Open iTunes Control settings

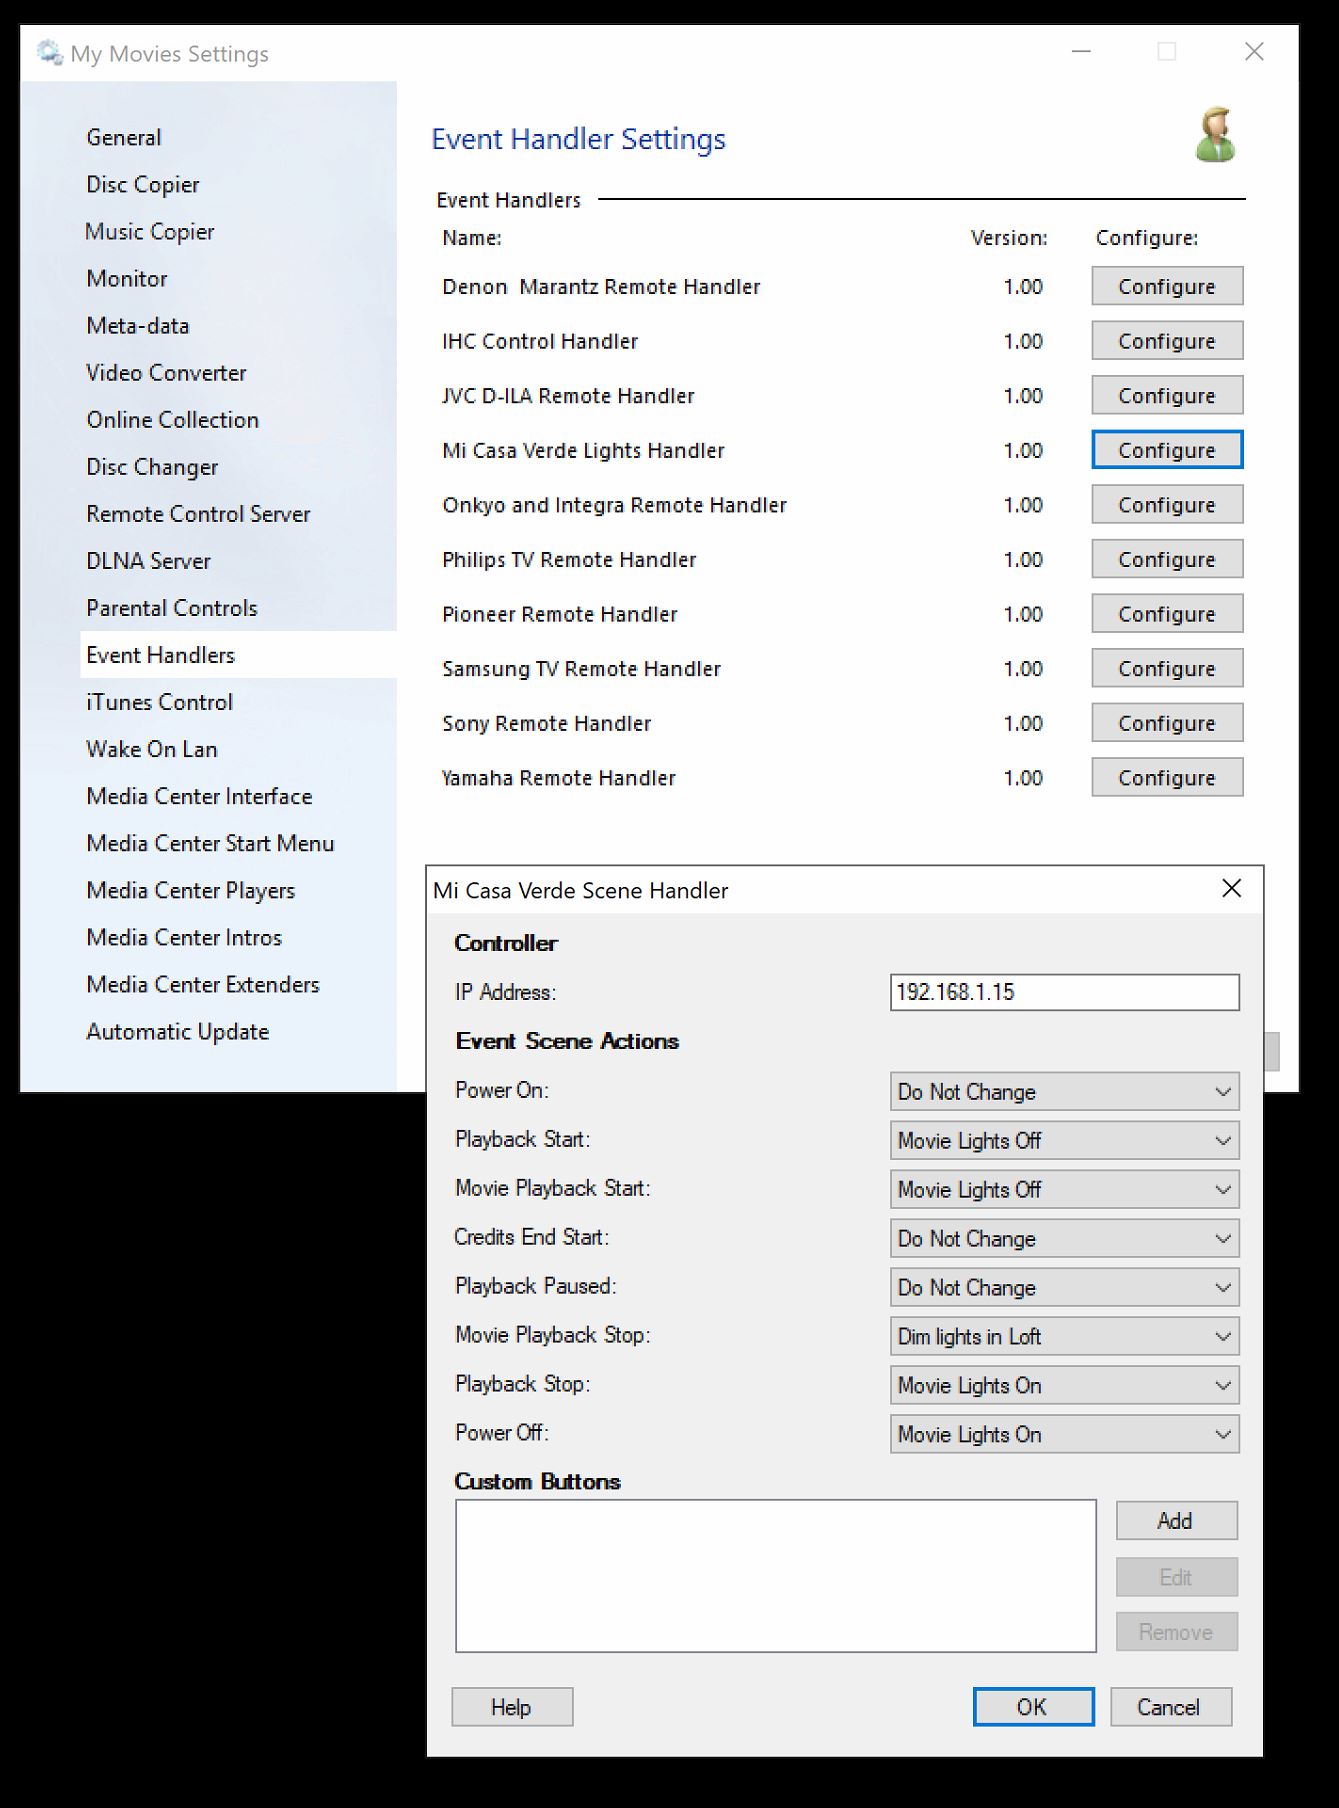pos(160,702)
